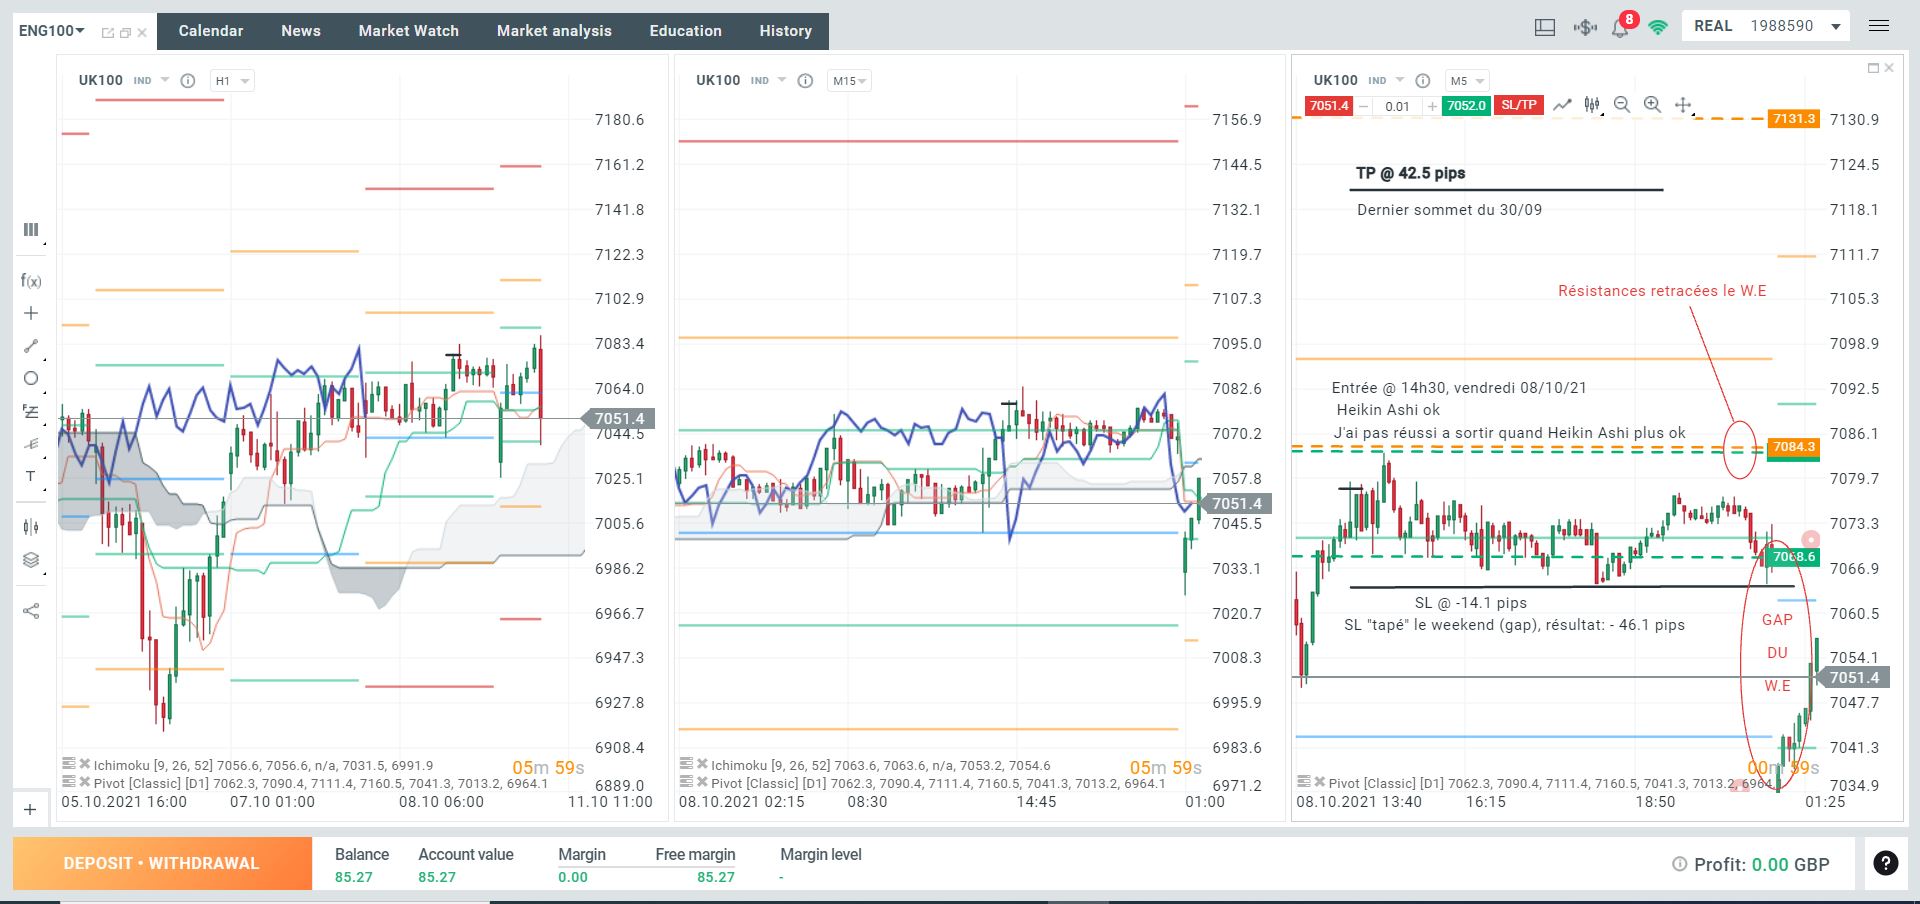Click the red sell price 7051.4 button
Image resolution: width=1920 pixels, height=904 pixels.
click(1329, 106)
